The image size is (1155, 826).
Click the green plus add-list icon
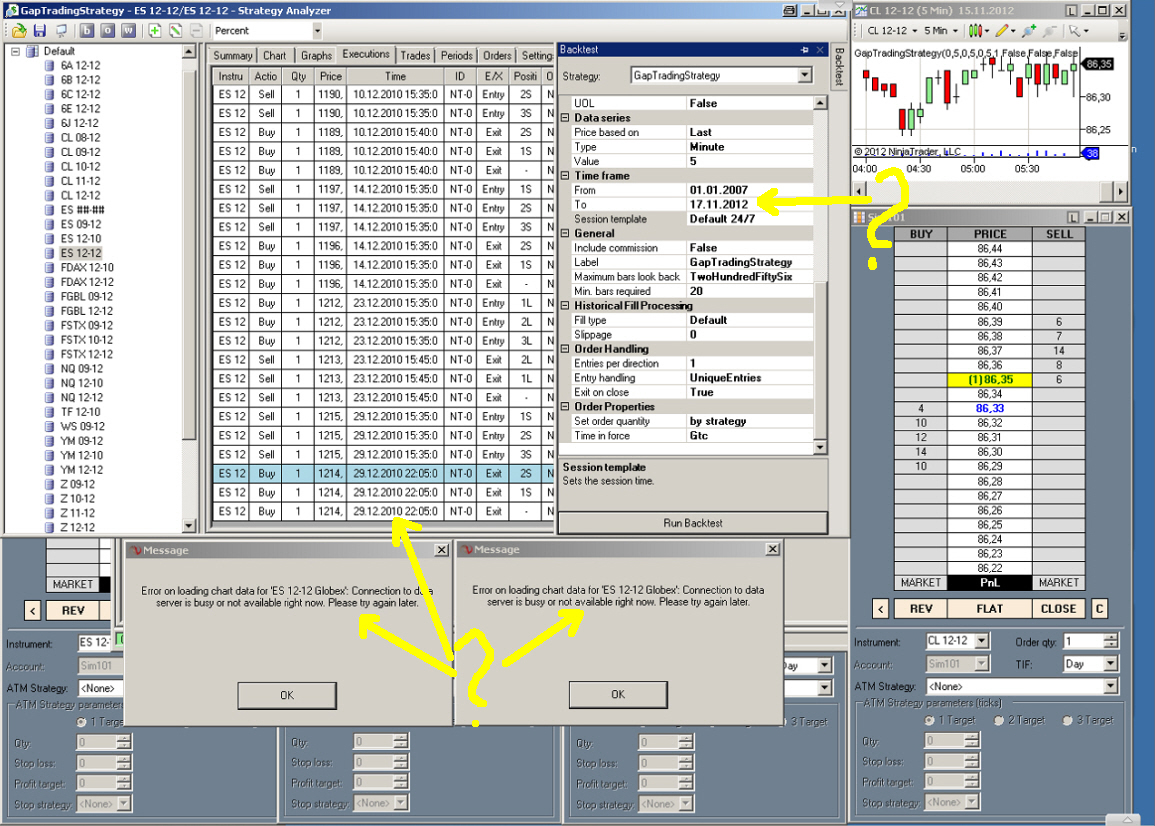point(155,31)
